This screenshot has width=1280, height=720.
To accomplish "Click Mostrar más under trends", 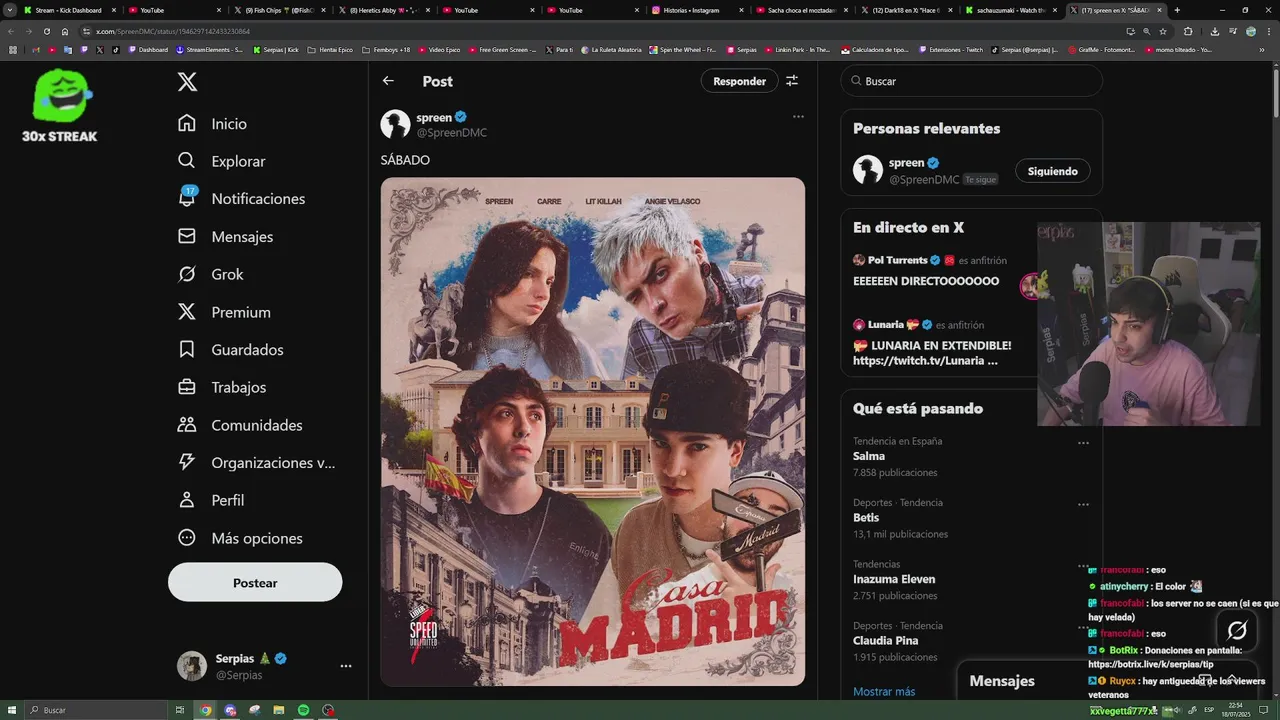I will tap(884, 691).
